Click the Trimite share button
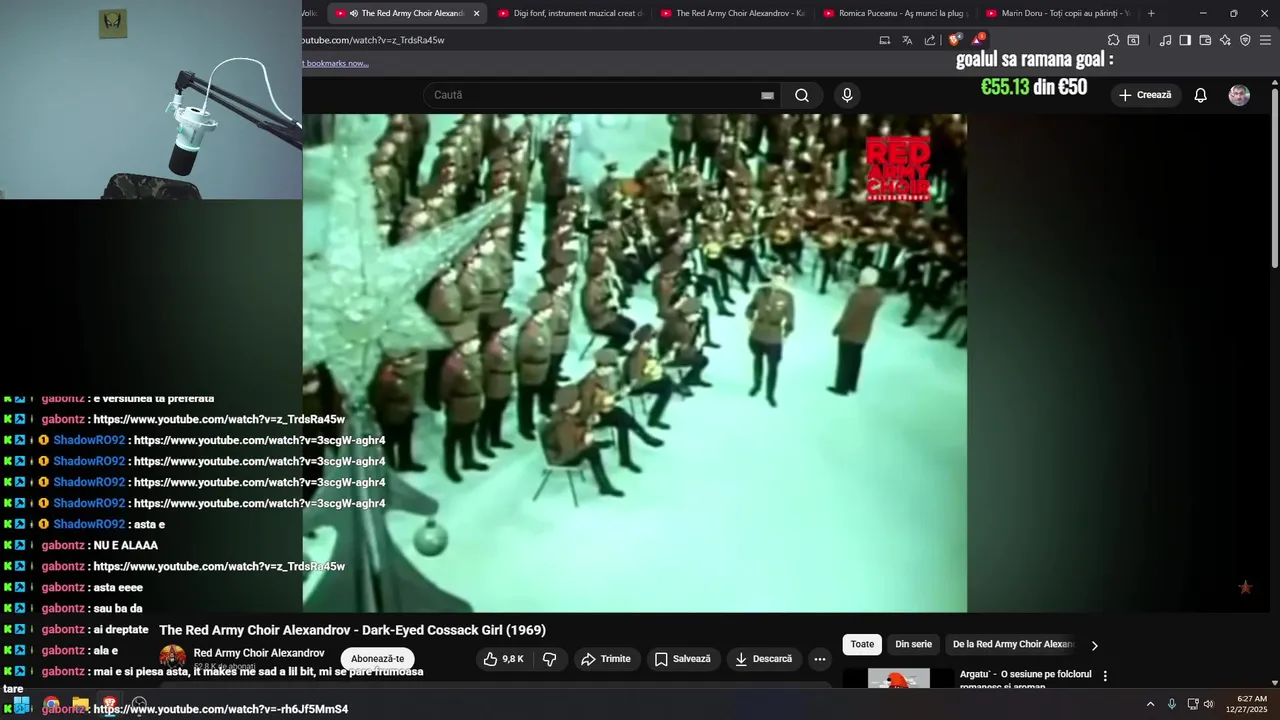 pos(606,659)
